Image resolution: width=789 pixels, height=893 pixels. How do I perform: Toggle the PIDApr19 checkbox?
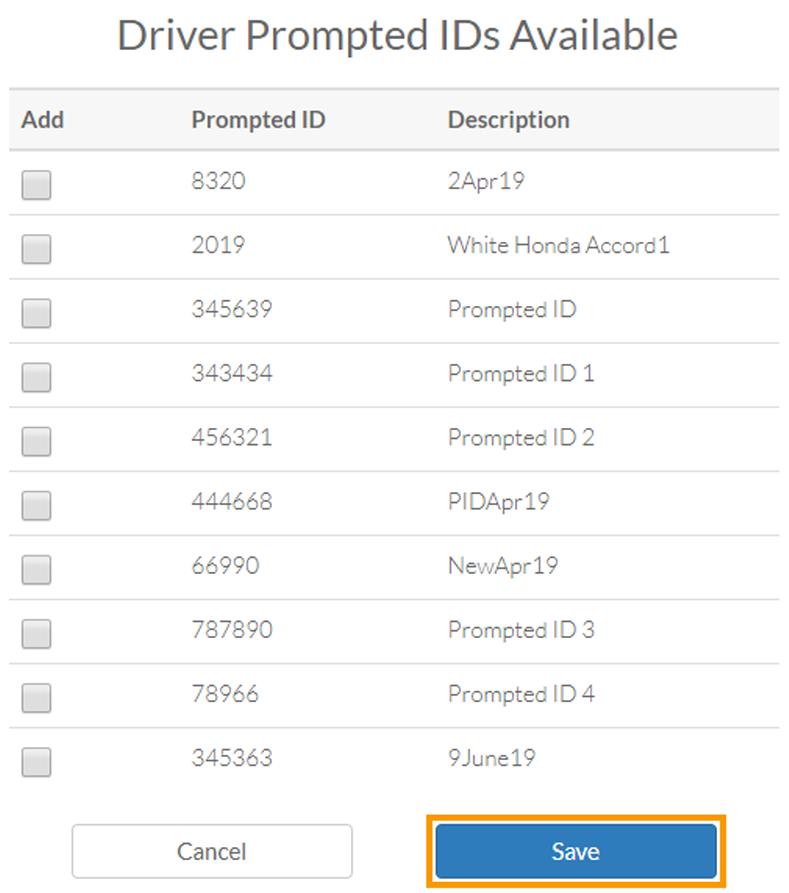tap(36, 504)
